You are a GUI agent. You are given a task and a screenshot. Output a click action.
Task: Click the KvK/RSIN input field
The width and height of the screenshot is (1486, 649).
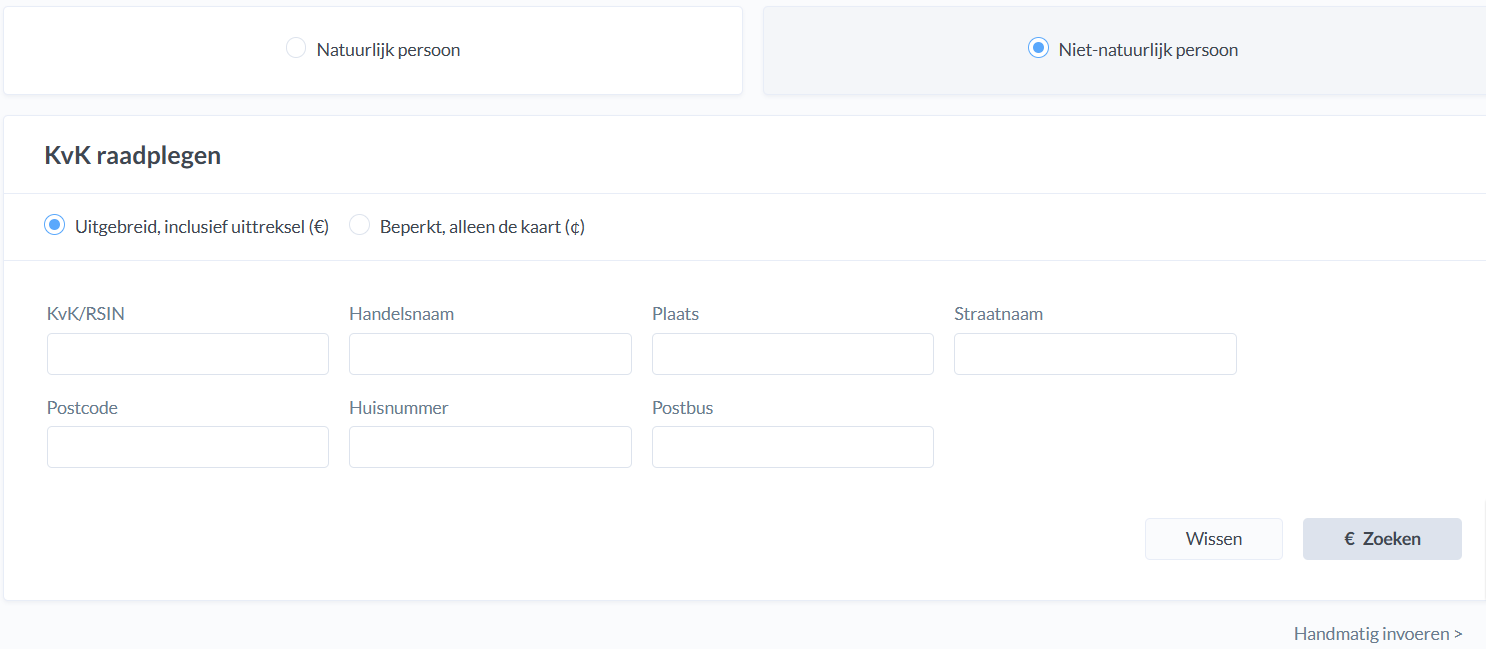(x=188, y=354)
